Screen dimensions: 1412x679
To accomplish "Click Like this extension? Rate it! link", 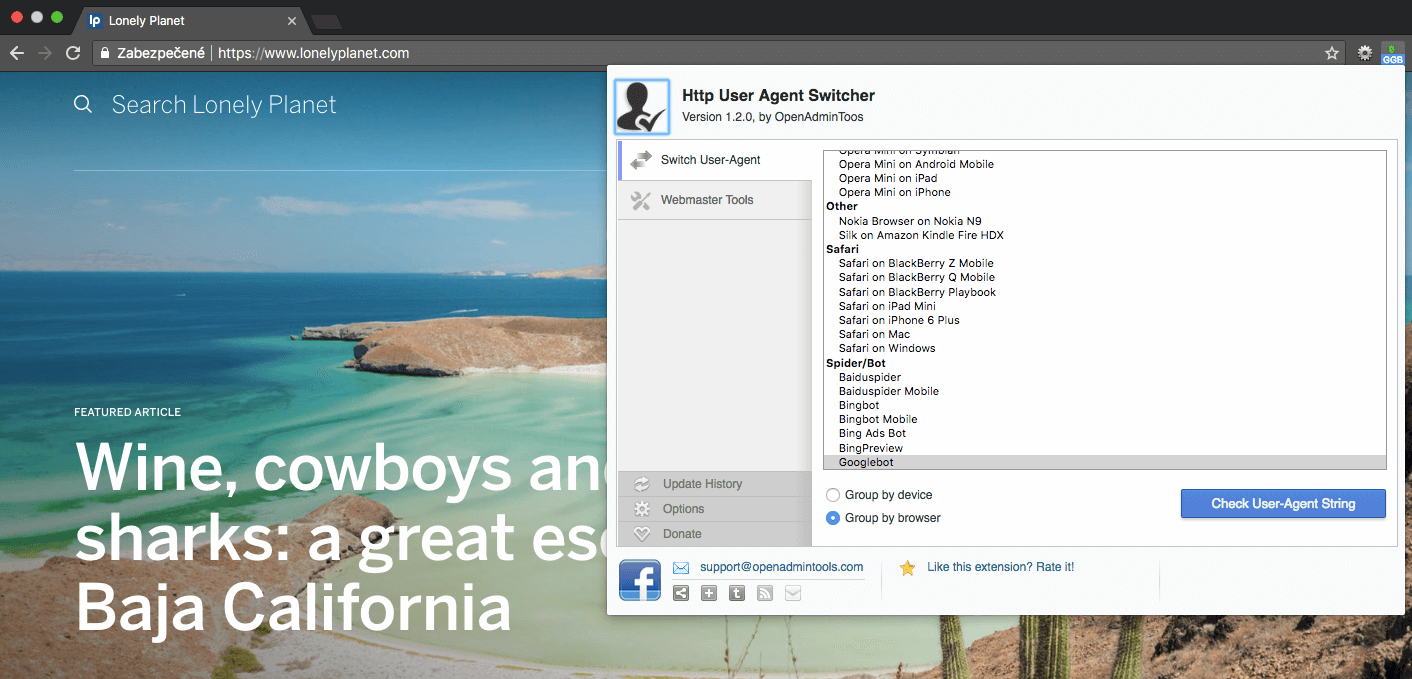I will [1000, 567].
